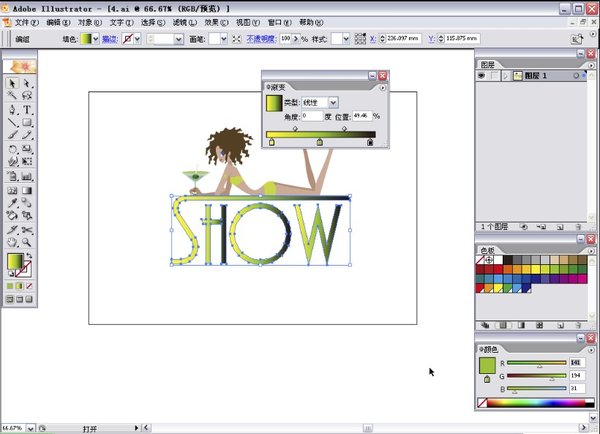Select the Free Transform tool
The width and height of the screenshot is (600, 434).
(x=26, y=161)
